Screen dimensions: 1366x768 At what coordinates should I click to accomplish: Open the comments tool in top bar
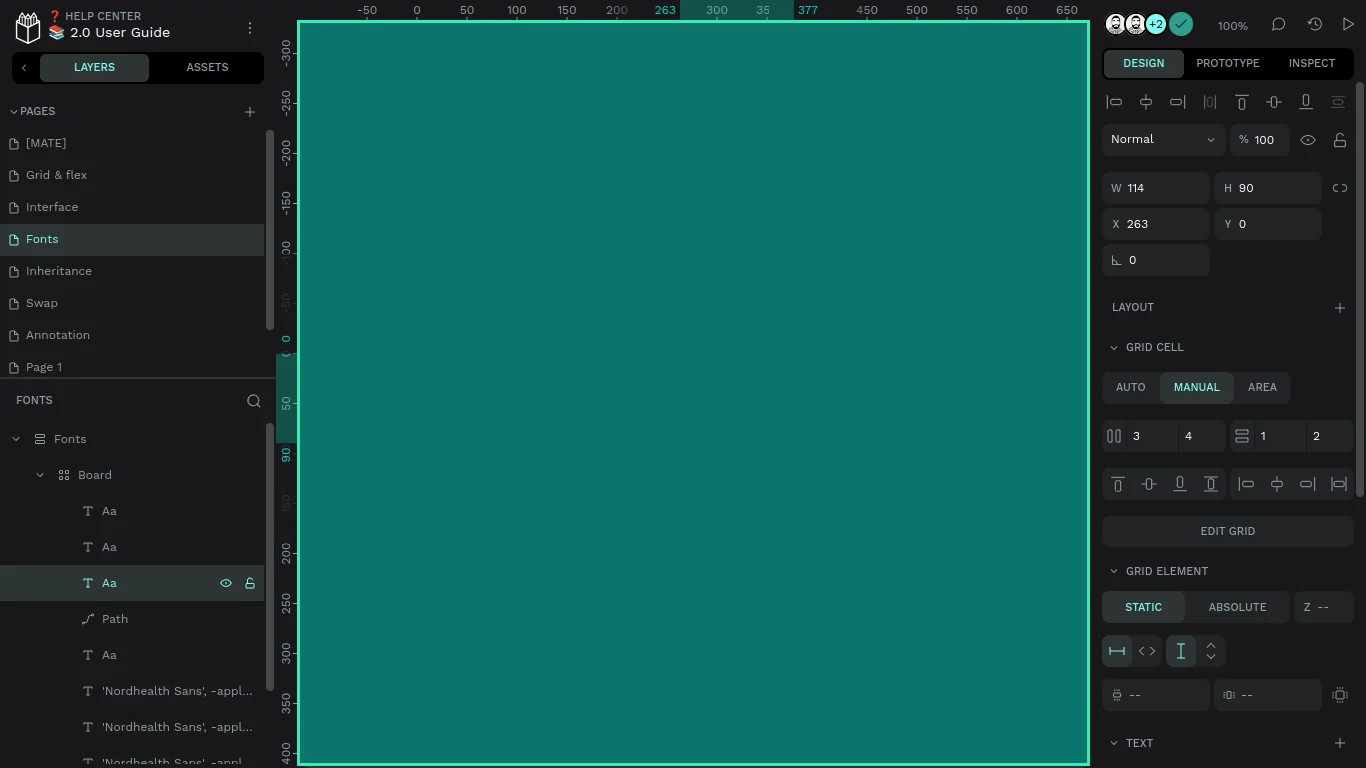coord(1278,25)
